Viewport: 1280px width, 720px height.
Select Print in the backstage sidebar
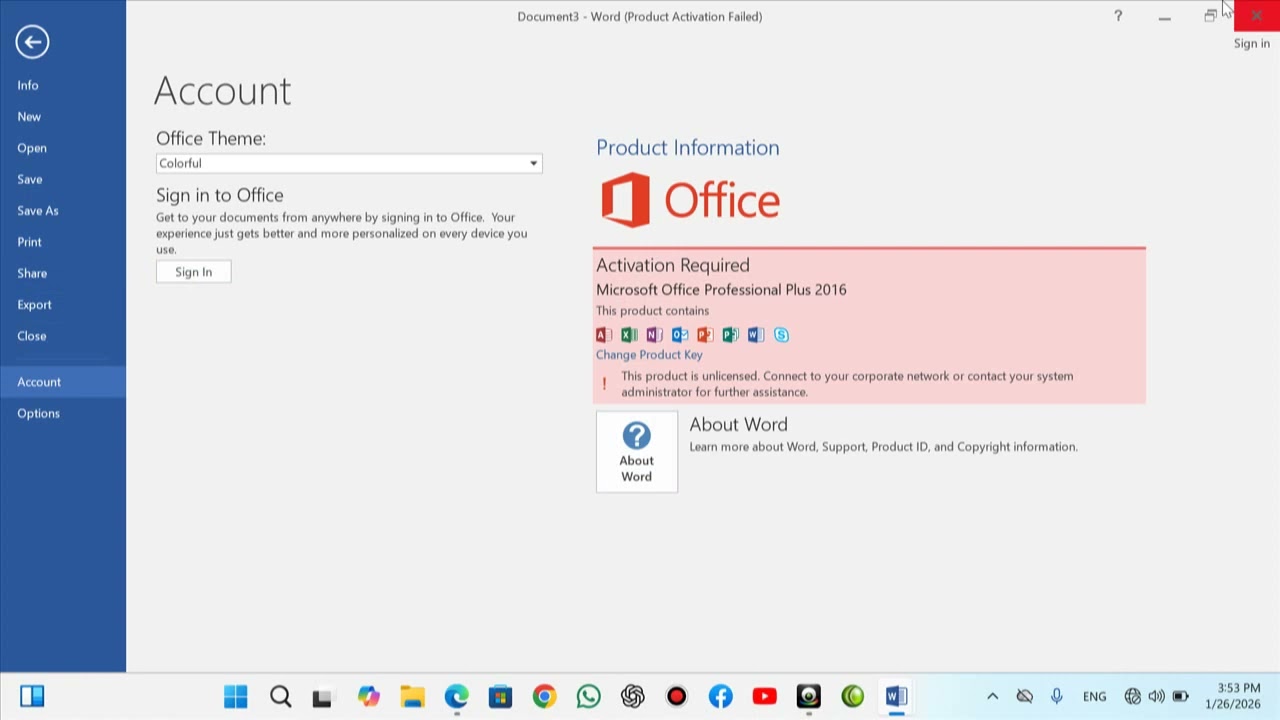[x=63, y=242]
